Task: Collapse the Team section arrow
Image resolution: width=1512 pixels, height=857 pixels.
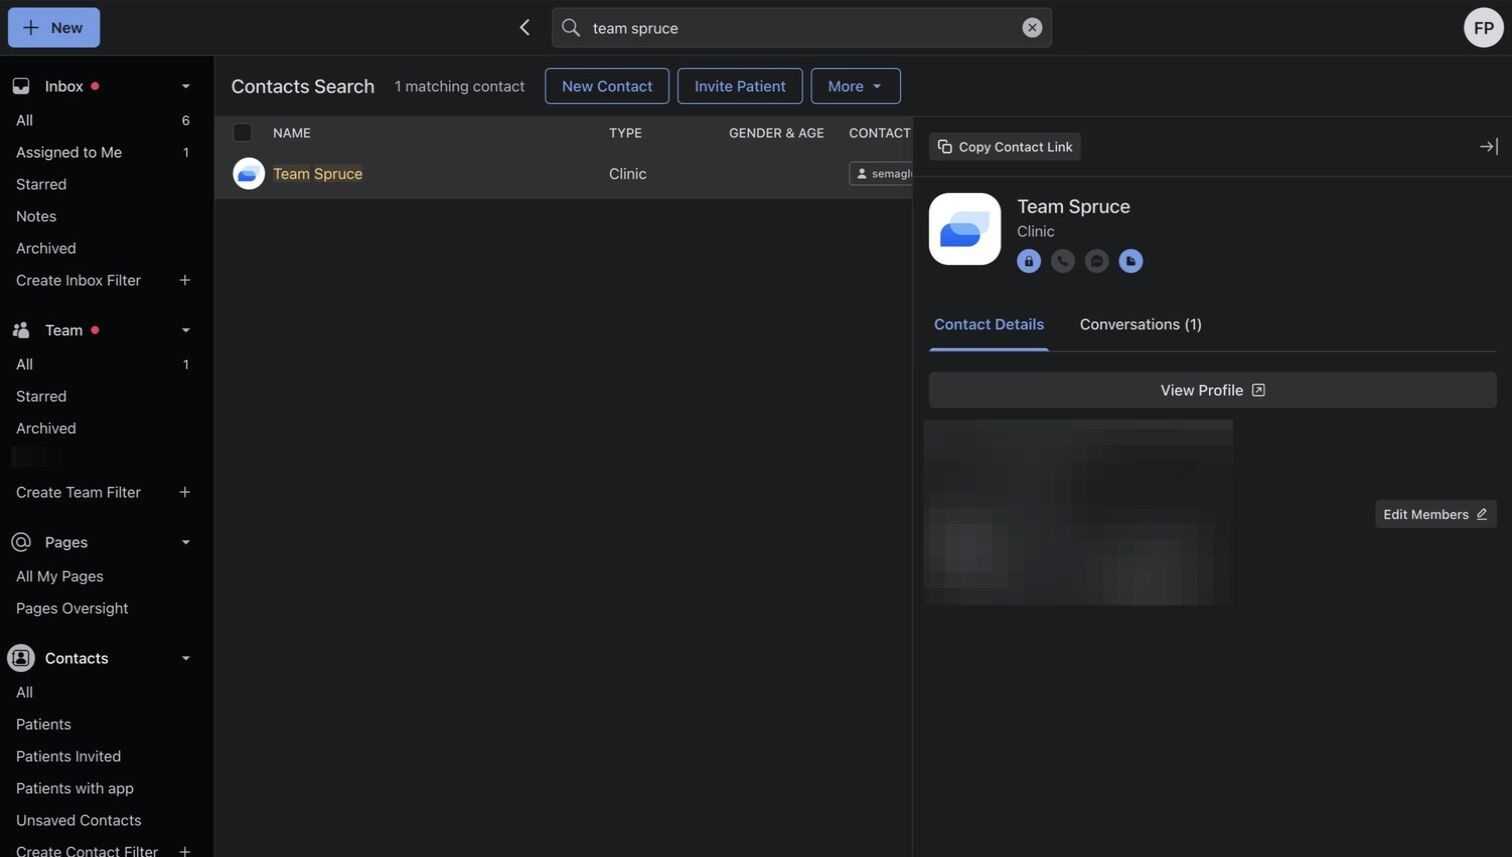Action: 186,330
